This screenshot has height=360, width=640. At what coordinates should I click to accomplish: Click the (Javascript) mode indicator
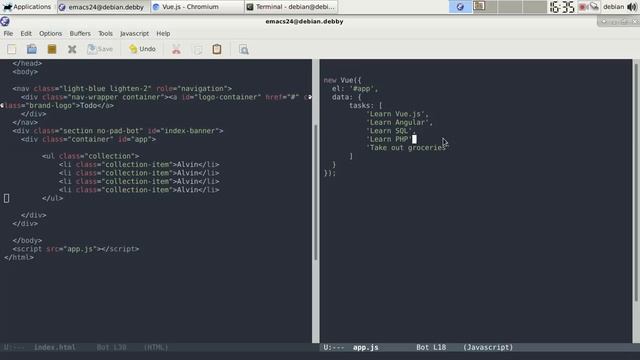point(488,347)
